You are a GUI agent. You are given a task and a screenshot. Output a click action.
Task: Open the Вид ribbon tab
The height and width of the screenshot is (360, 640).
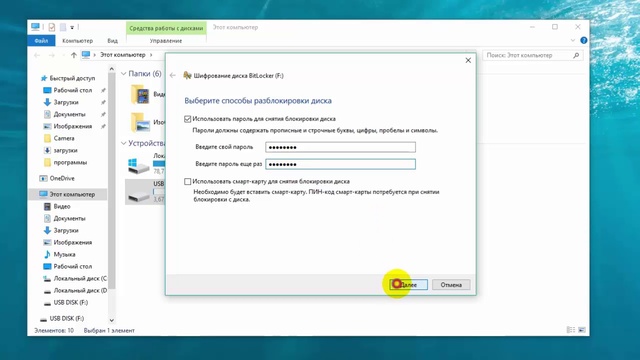point(113,41)
